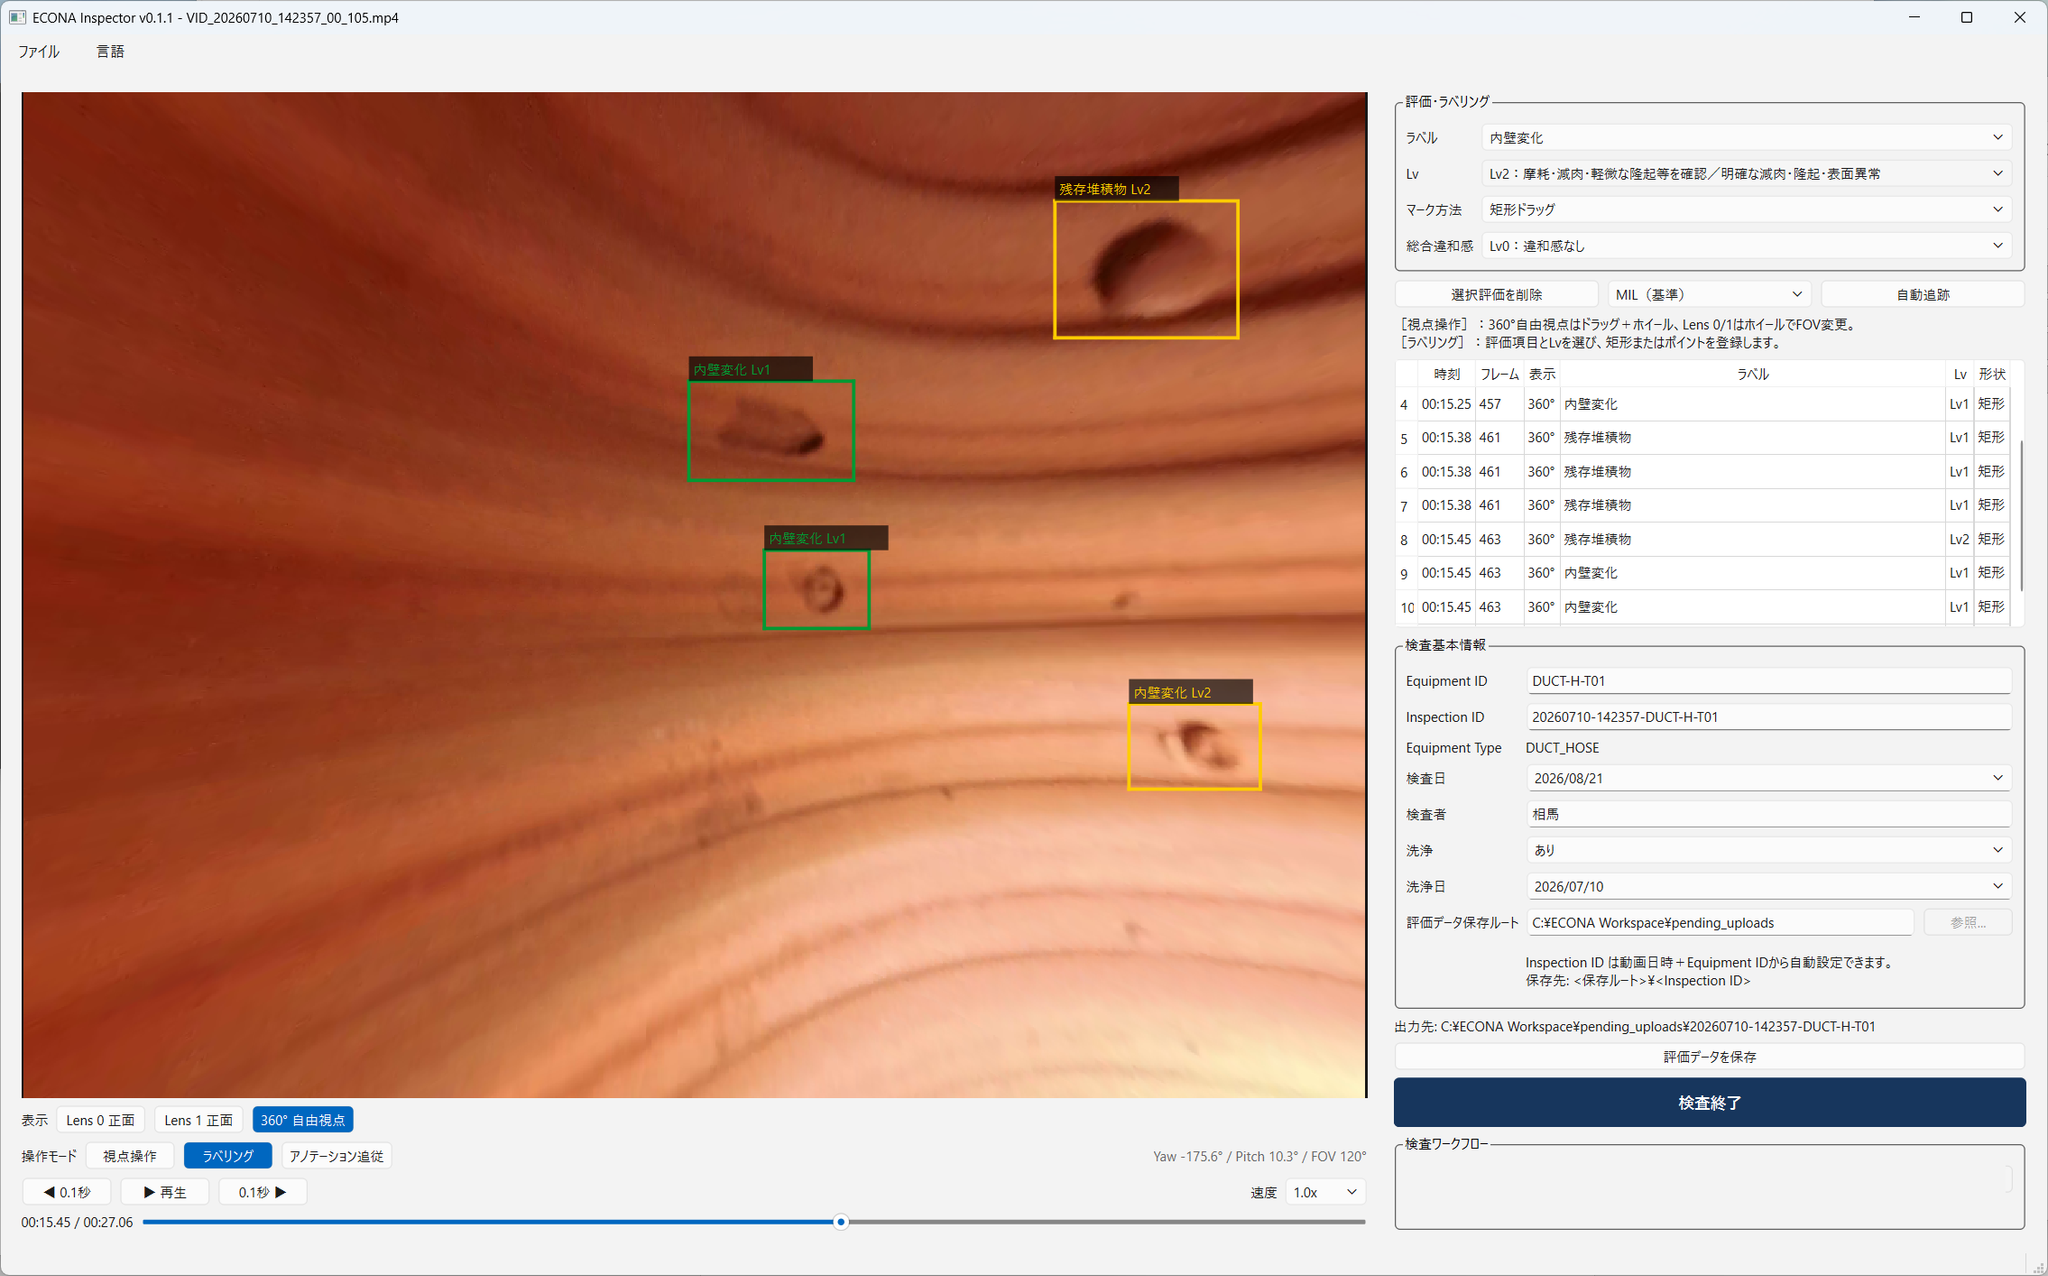Viewport: 2048px width, 1276px height.
Task: Click the ECONA Inspector app icon in title bar
Action: tap(17, 17)
